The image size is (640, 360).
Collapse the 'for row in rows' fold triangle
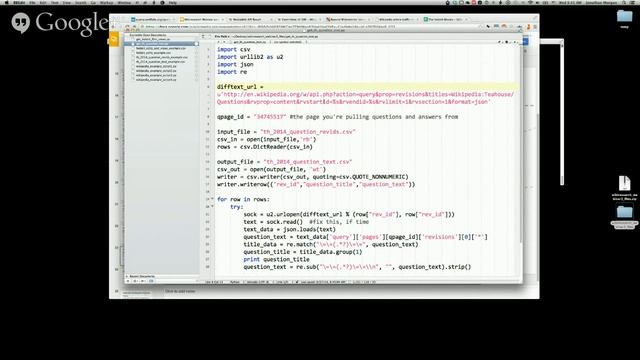point(212,199)
